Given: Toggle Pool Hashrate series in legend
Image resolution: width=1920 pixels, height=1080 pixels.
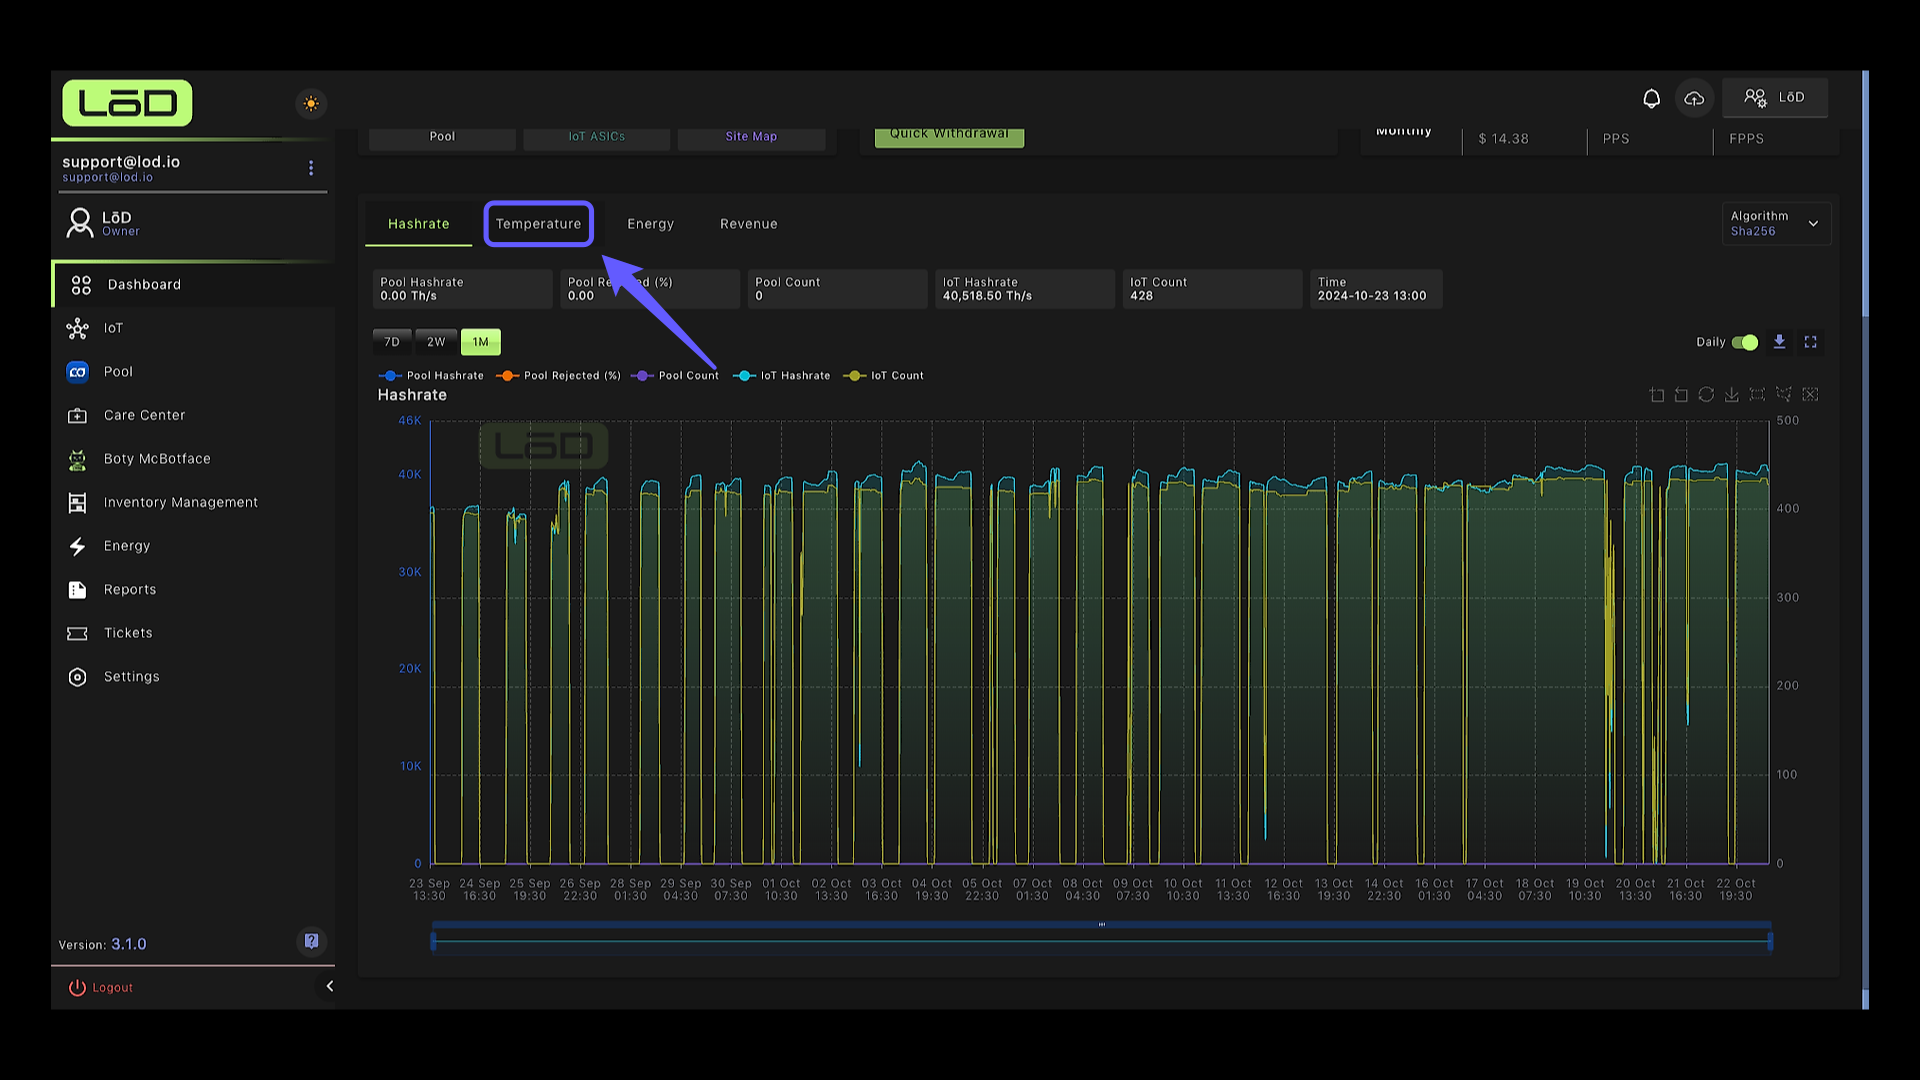Looking at the screenshot, I should [x=431, y=376].
